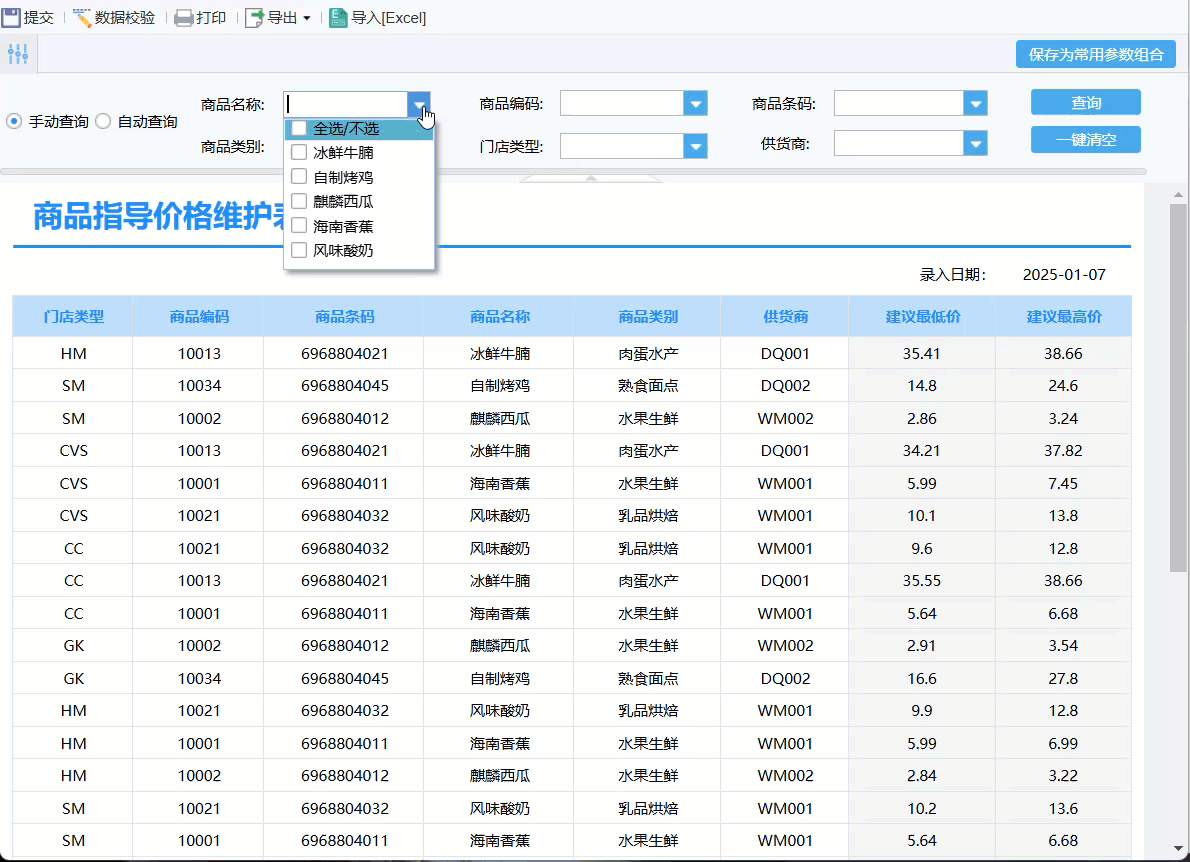
Task: Tick the 风味酸奶 checkbox
Action: click(x=299, y=250)
